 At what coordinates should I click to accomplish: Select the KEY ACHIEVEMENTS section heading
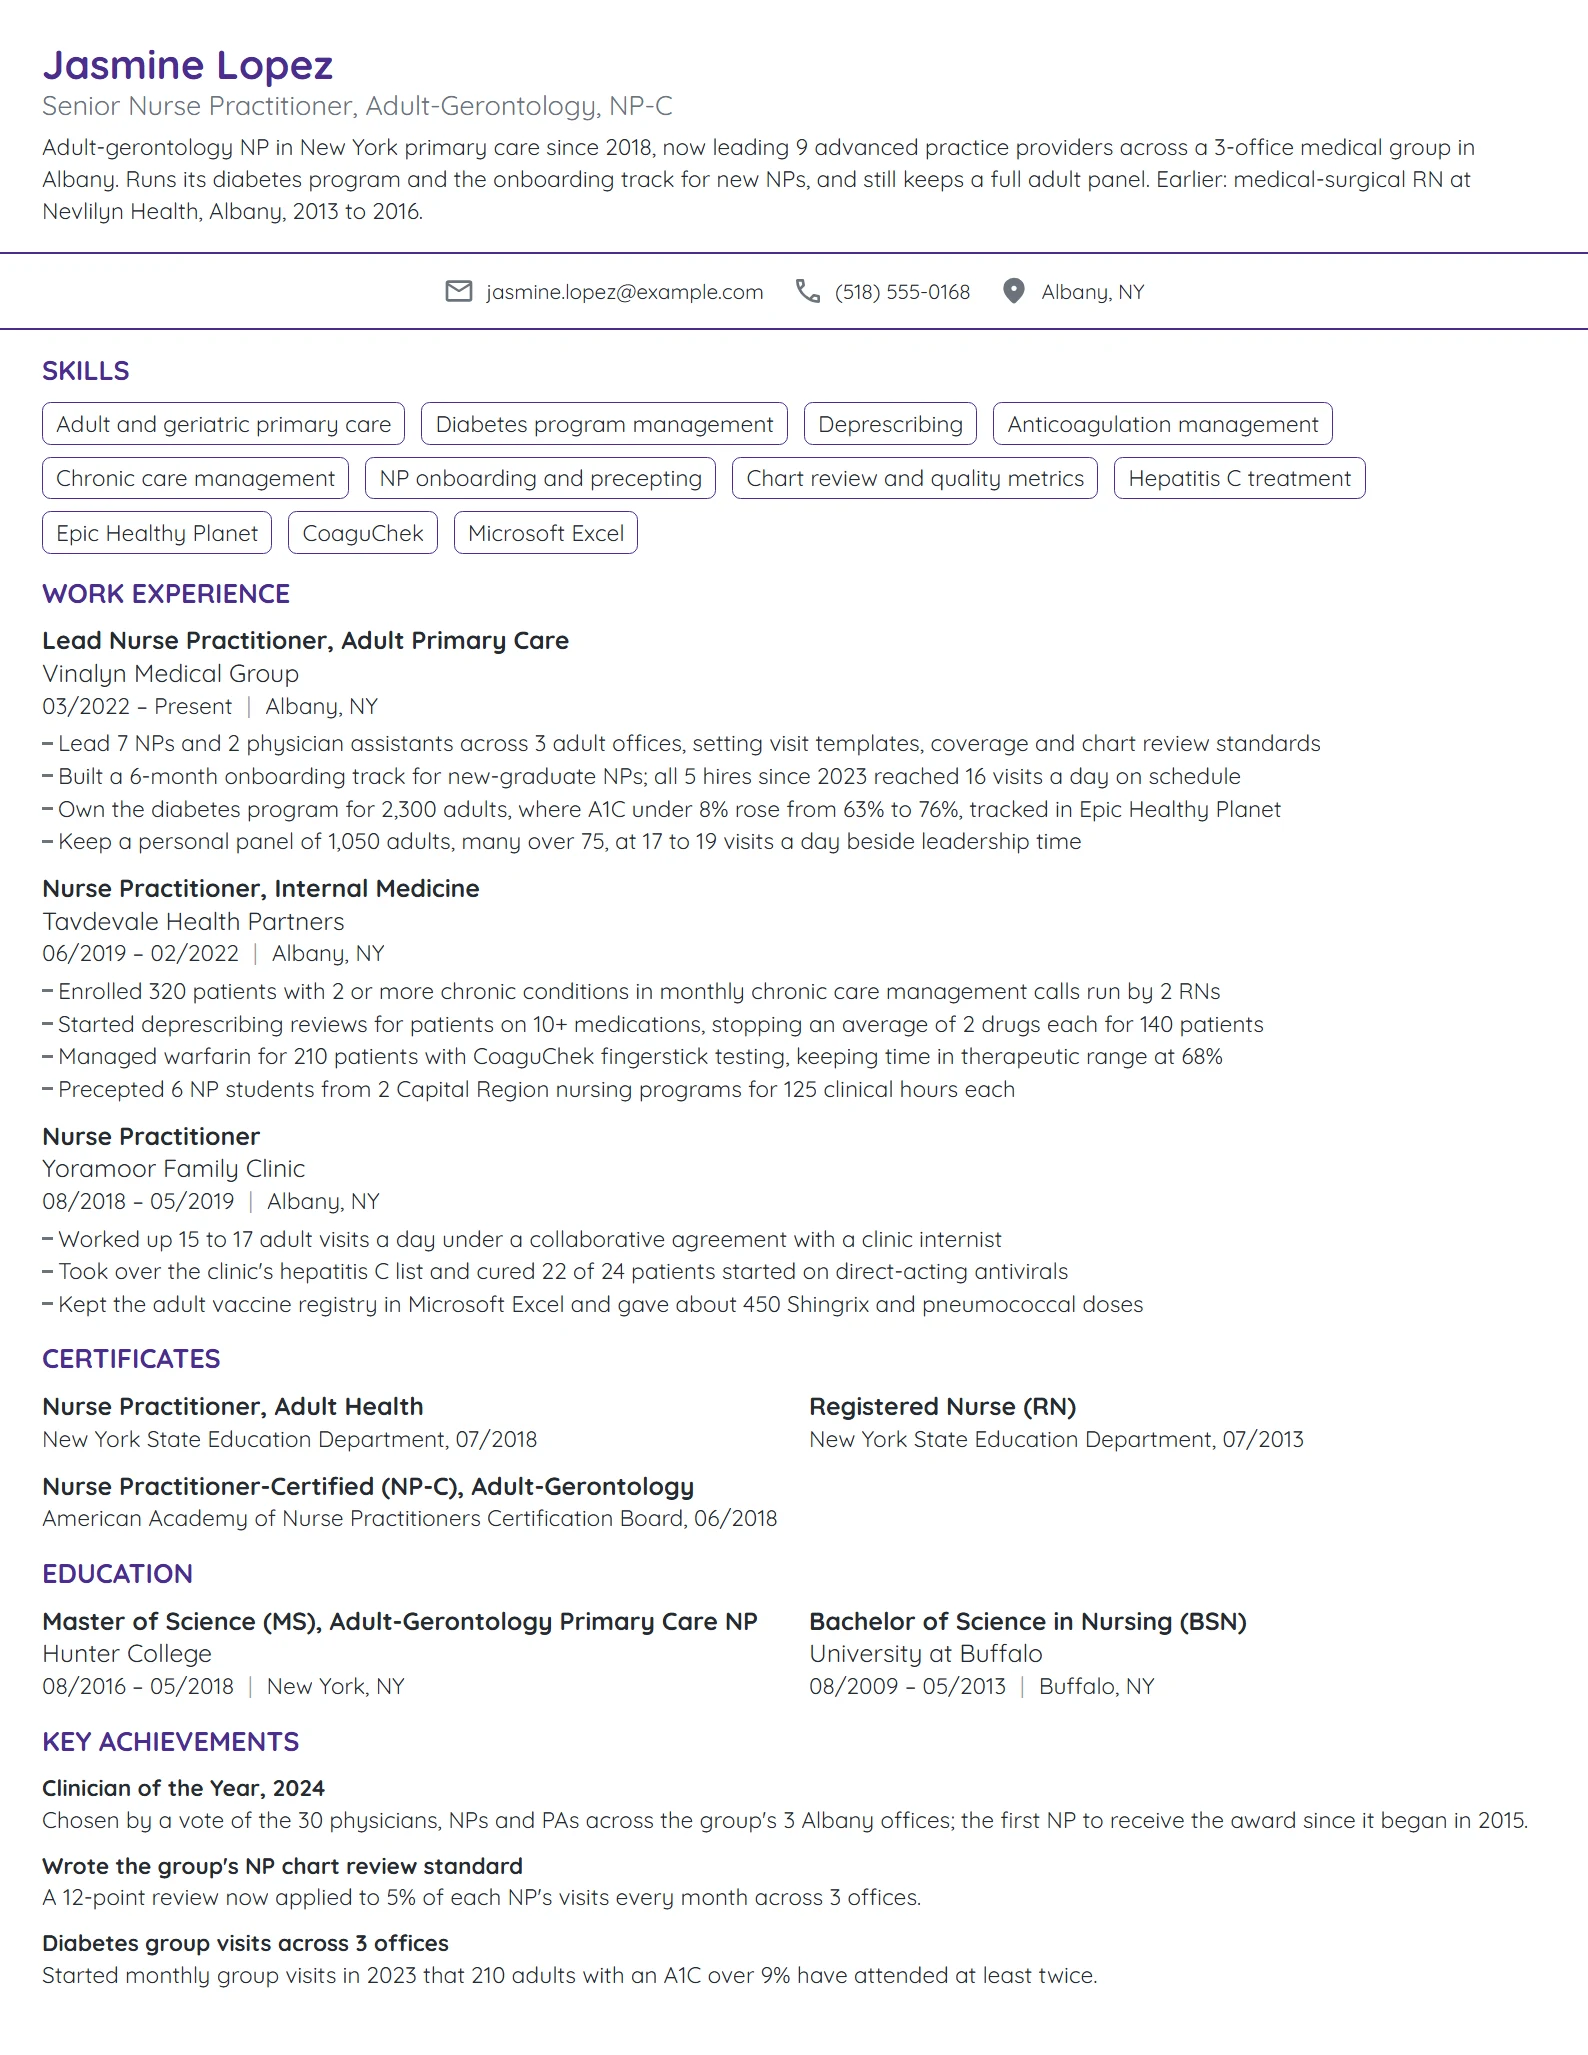tap(170, 1742)
